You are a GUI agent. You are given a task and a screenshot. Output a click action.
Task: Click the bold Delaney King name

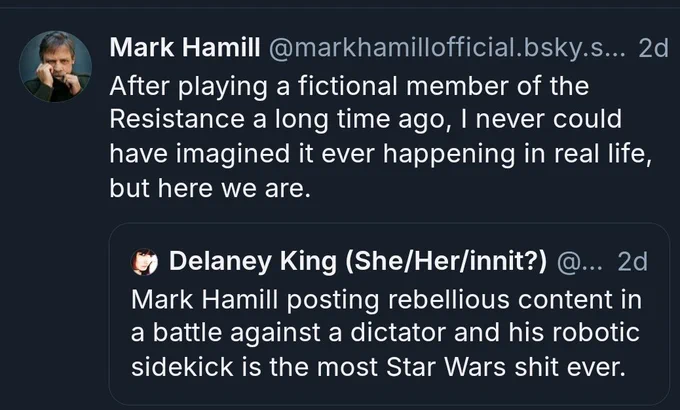click(253, 261)
